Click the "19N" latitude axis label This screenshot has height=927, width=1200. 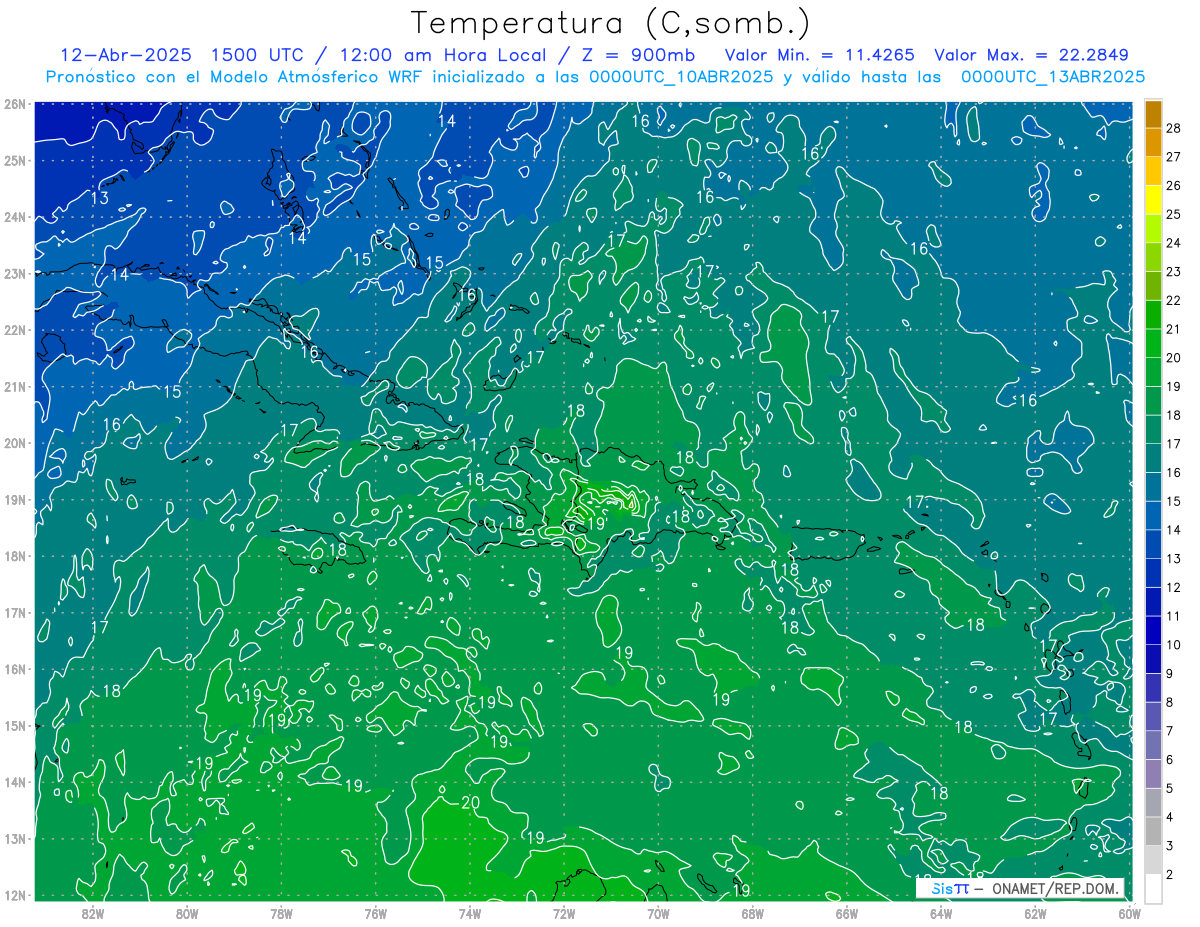15,500
